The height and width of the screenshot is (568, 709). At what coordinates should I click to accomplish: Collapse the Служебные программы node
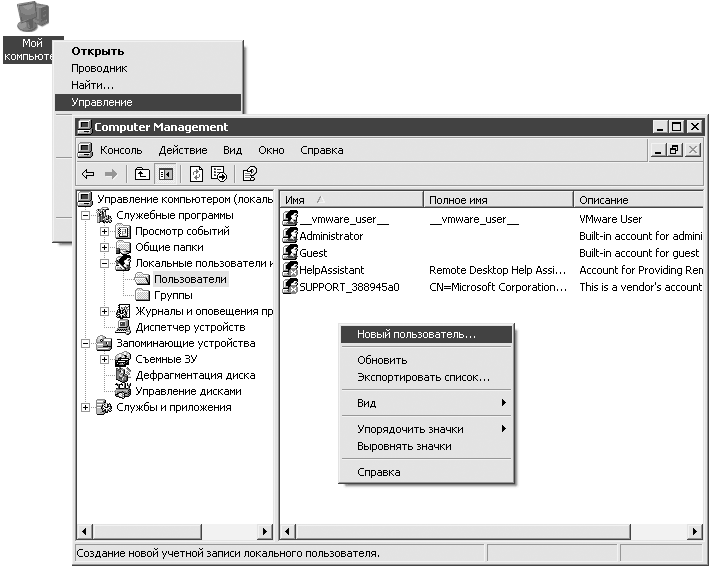[x=85, y=215]
